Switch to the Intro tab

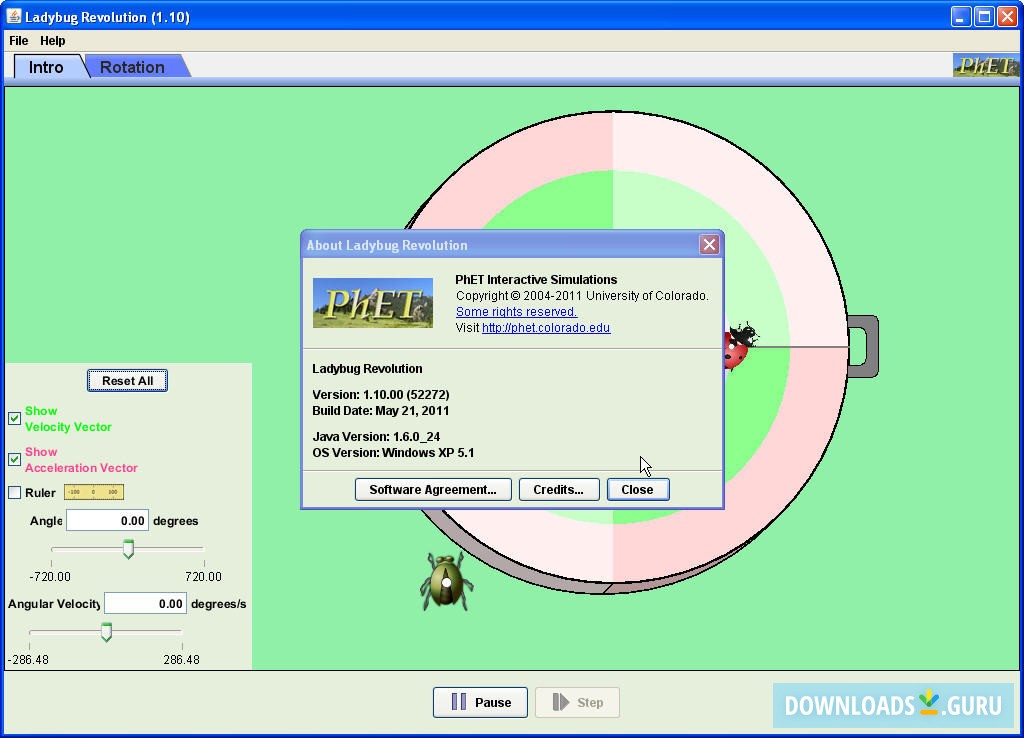point(46,67)
